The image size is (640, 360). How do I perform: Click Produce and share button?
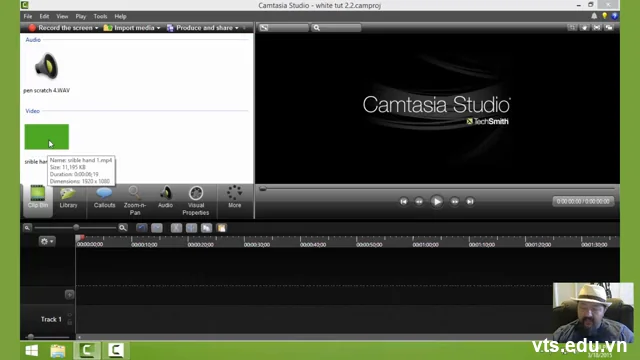coord(200,28)
